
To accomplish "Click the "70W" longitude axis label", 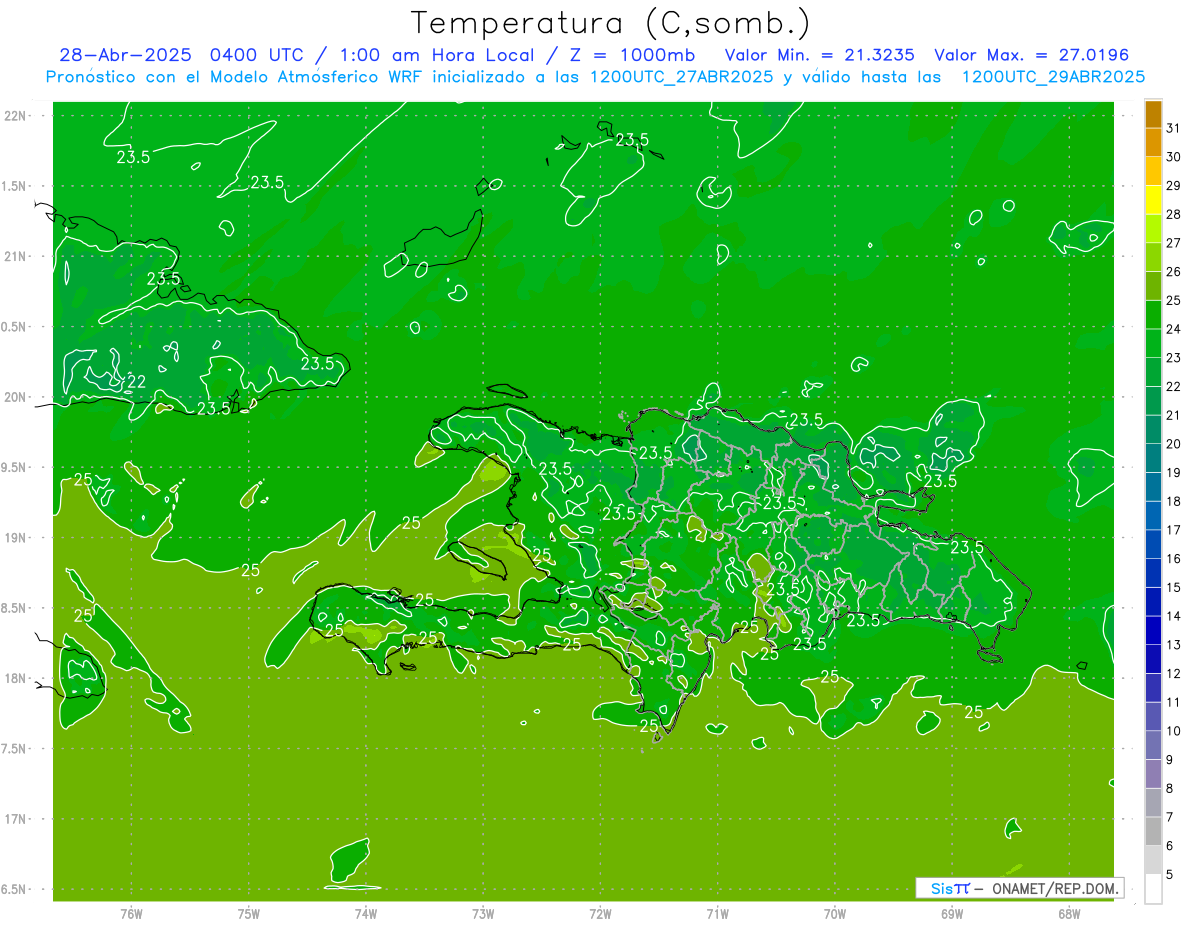I will pos(835,913).
